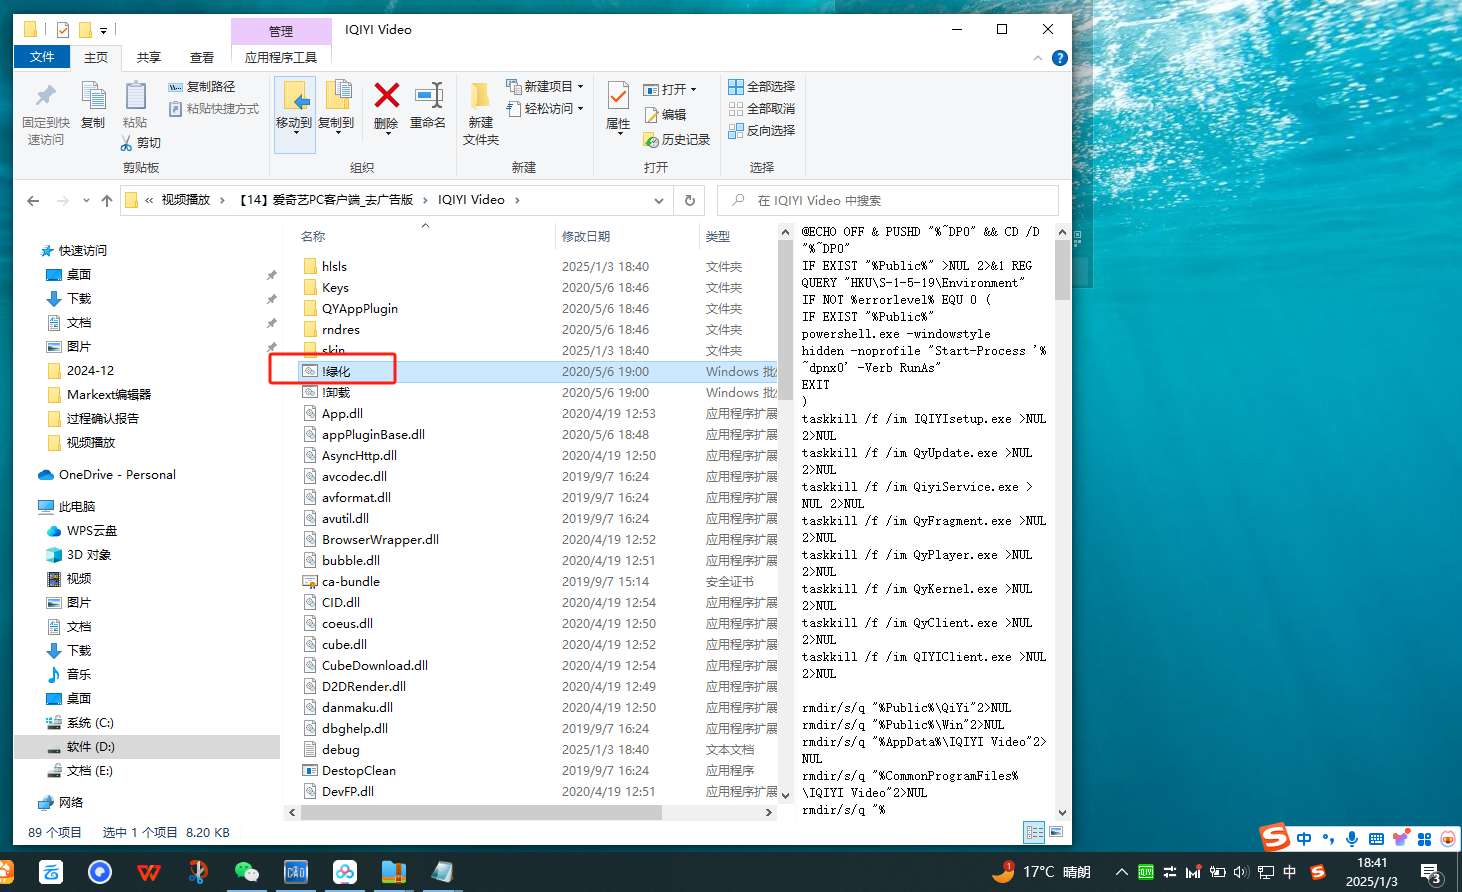Viewport: 1462px width, 892px height.
Task: Click the microphone icon on the Sogou toolbar
Action: pos(1352,839)
